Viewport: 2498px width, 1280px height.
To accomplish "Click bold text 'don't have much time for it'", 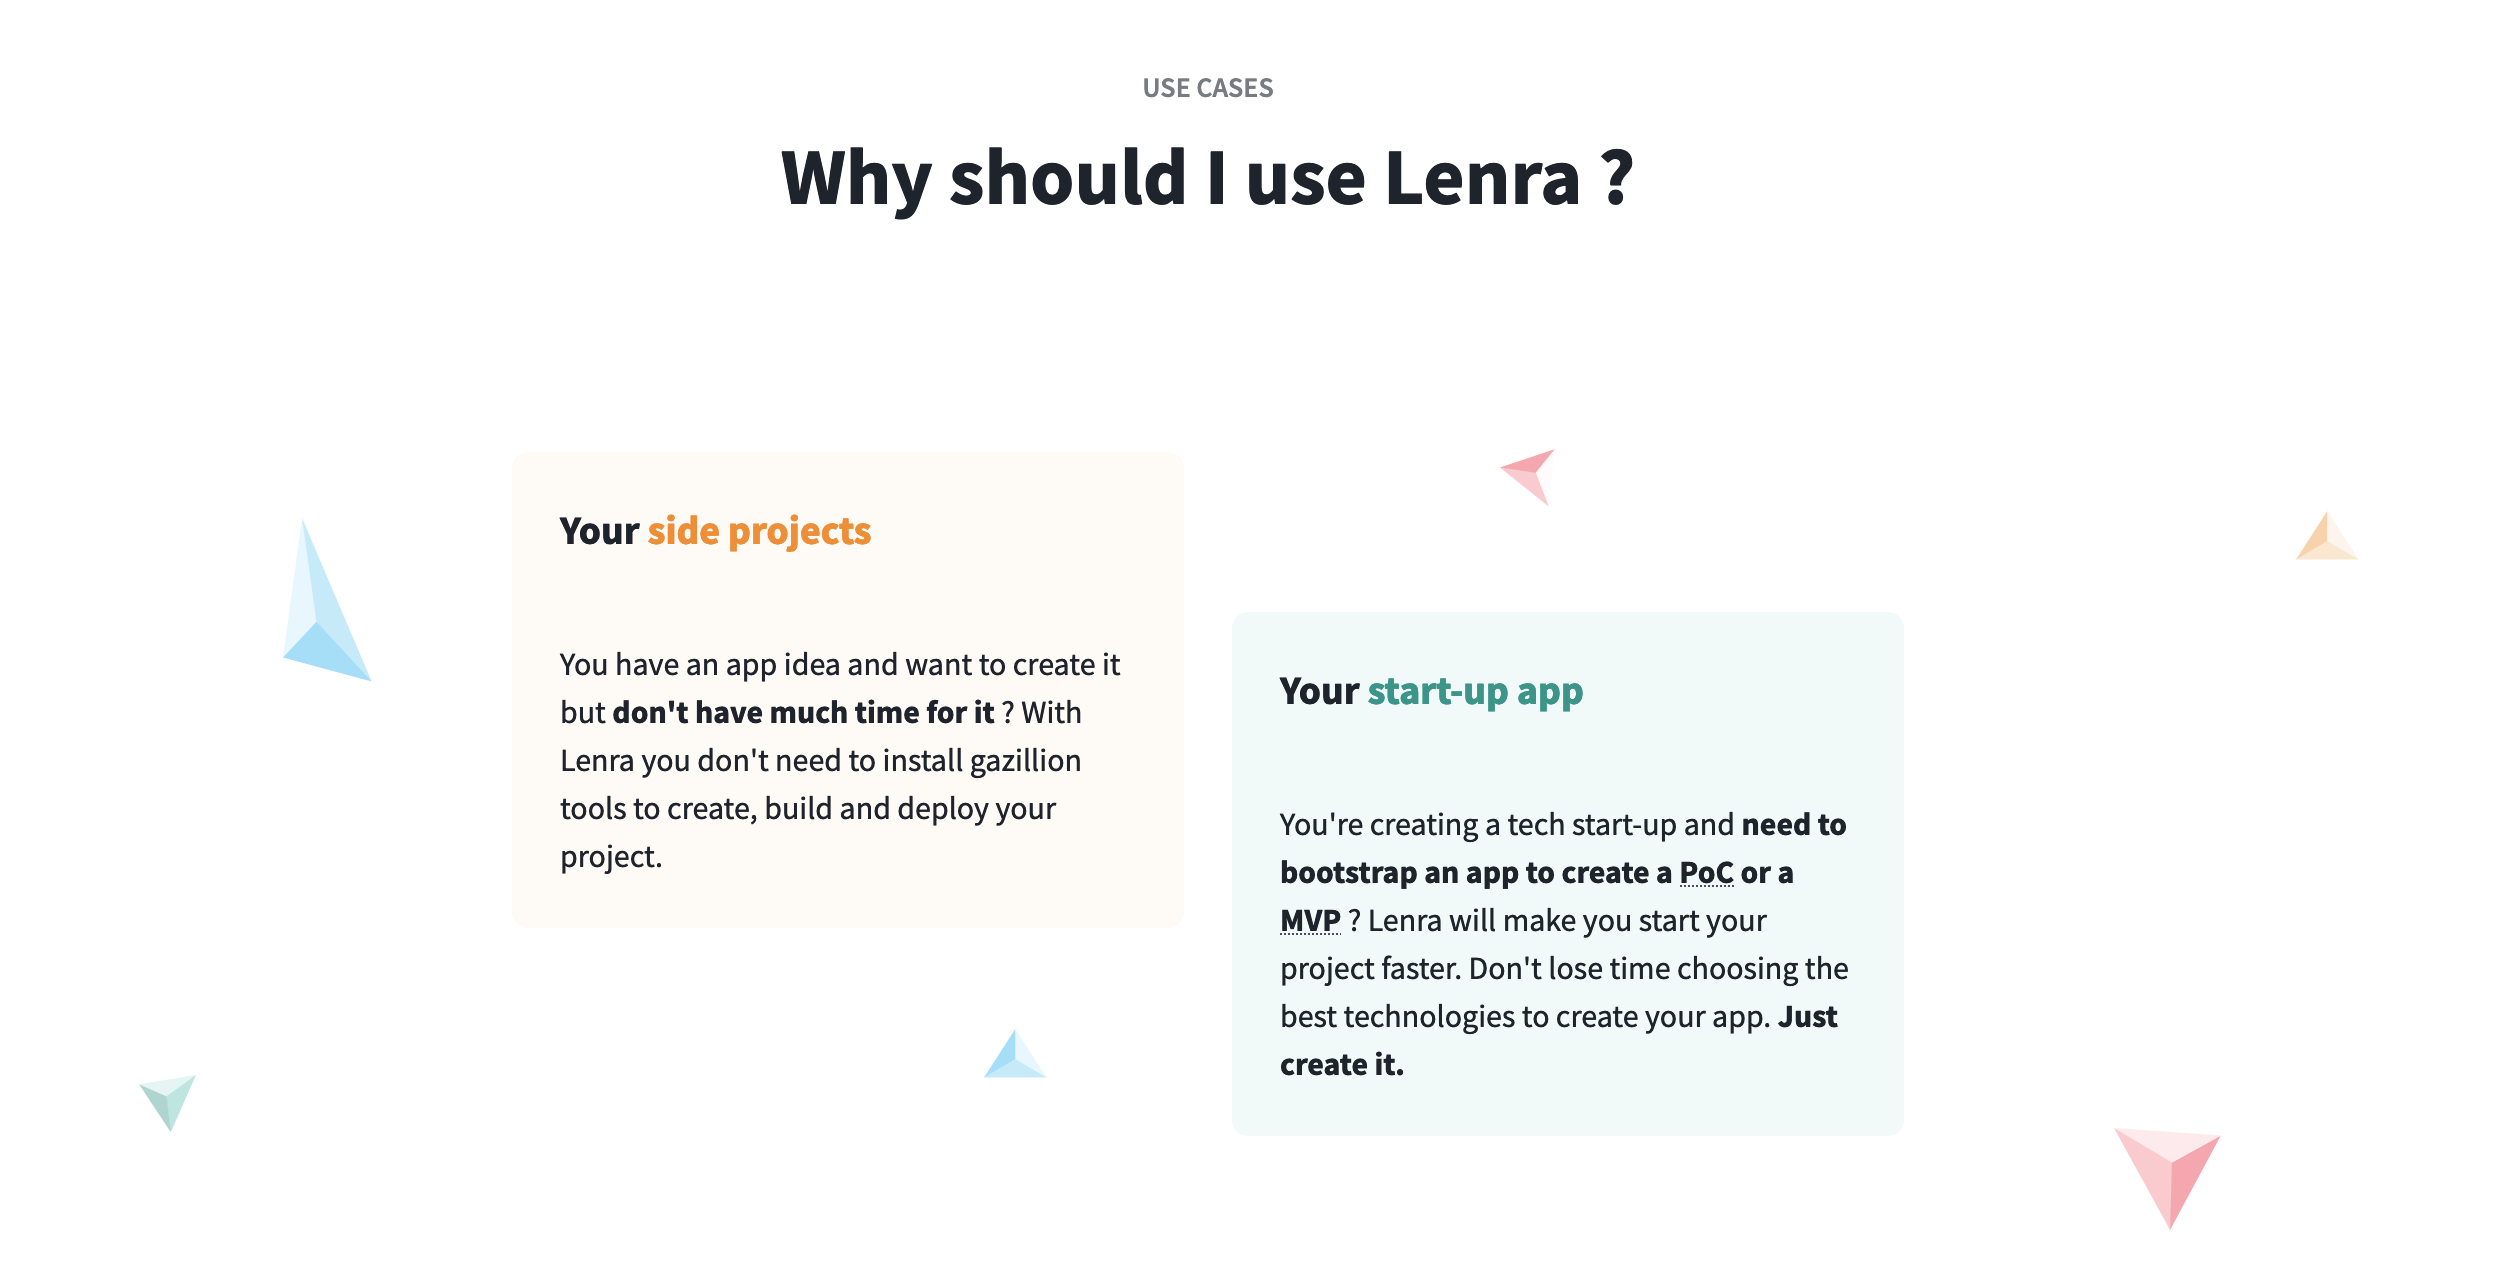I will tap(803, 712).
